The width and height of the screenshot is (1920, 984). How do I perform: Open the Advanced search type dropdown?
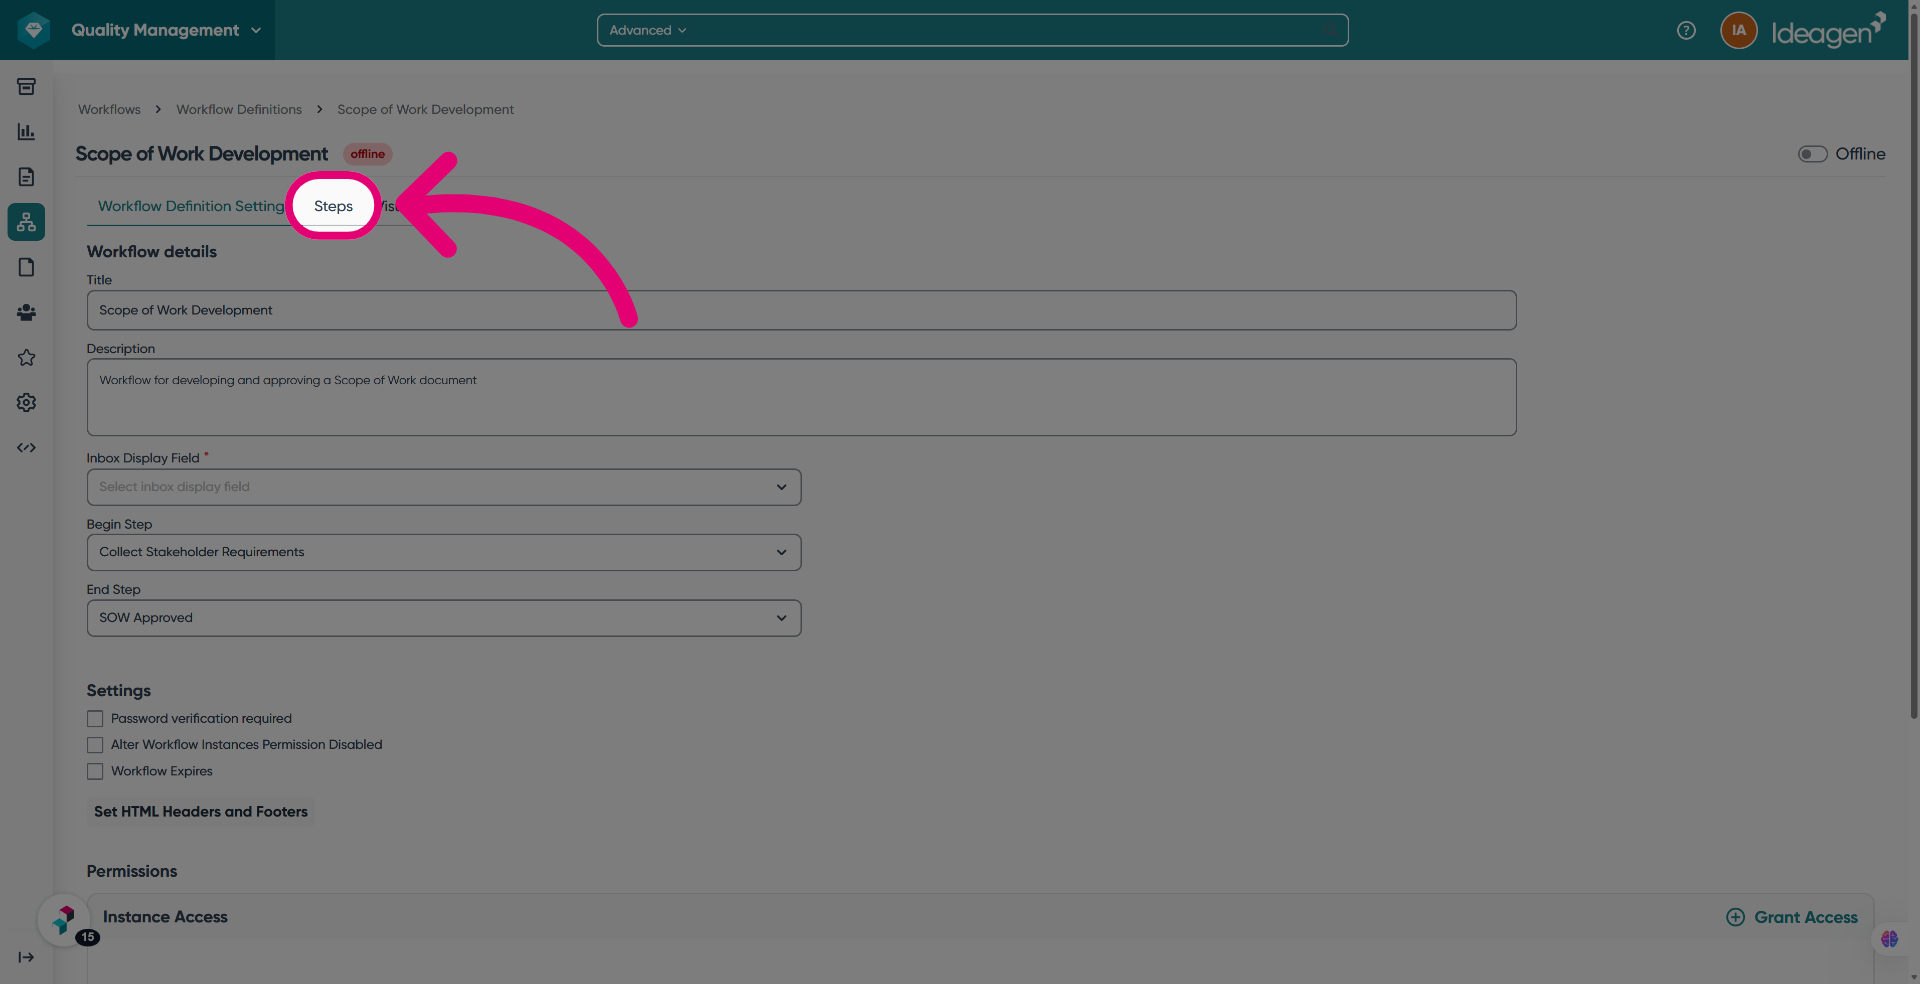[648, 30]
